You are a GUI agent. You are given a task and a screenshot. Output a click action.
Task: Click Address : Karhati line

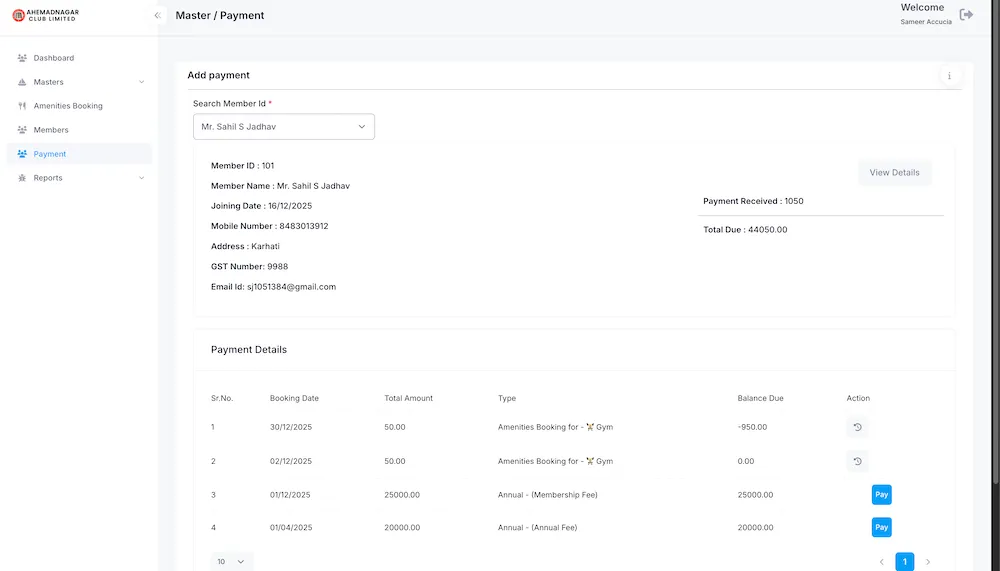point(245,246)
